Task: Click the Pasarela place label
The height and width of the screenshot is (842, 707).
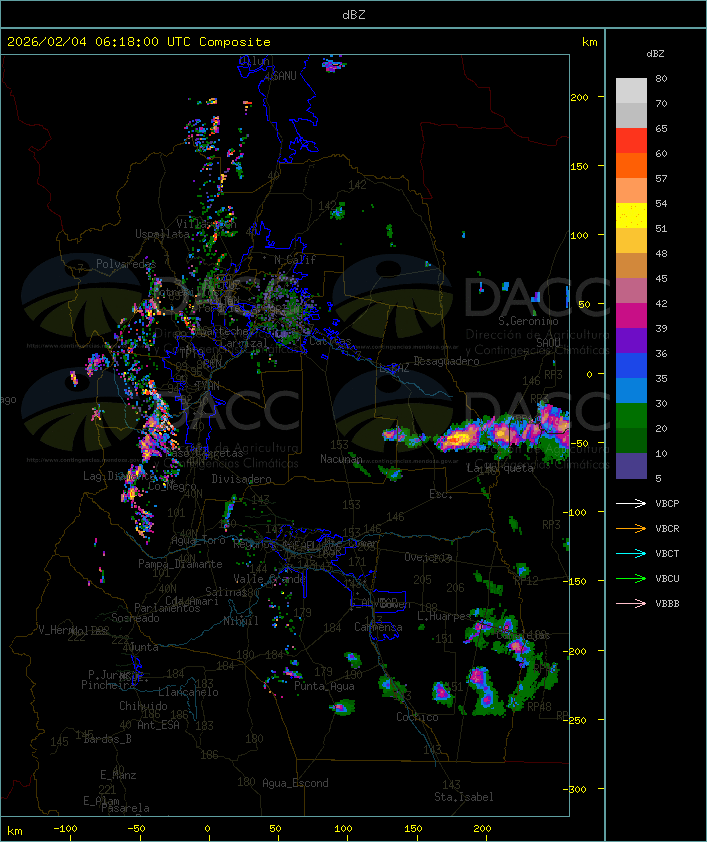Action: (x=125, y=808)
